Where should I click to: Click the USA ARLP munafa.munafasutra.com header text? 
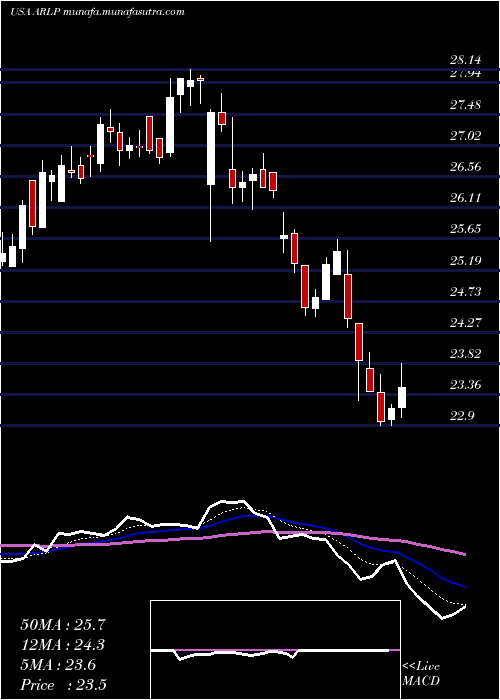(x=97, y=12)
